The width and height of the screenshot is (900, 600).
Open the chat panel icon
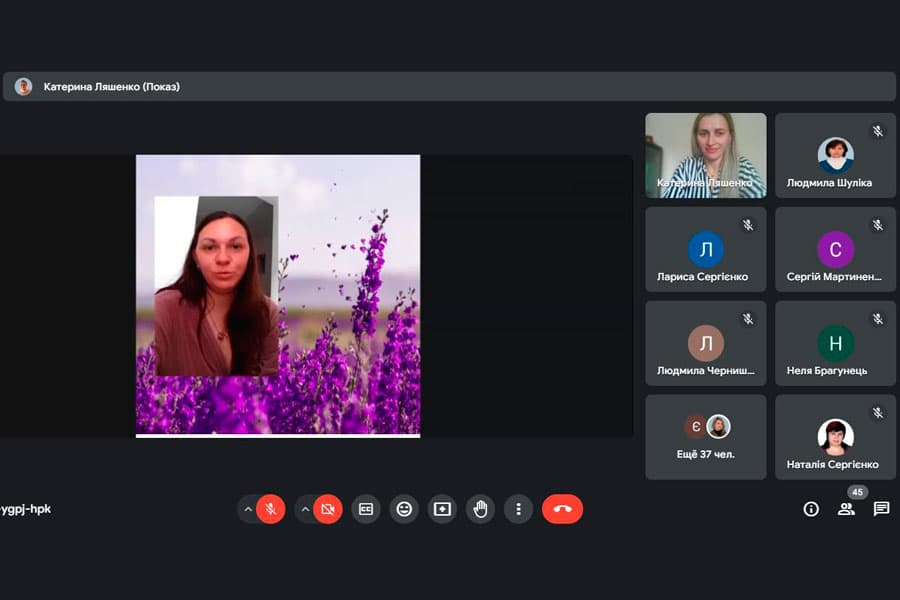(881, 509)
